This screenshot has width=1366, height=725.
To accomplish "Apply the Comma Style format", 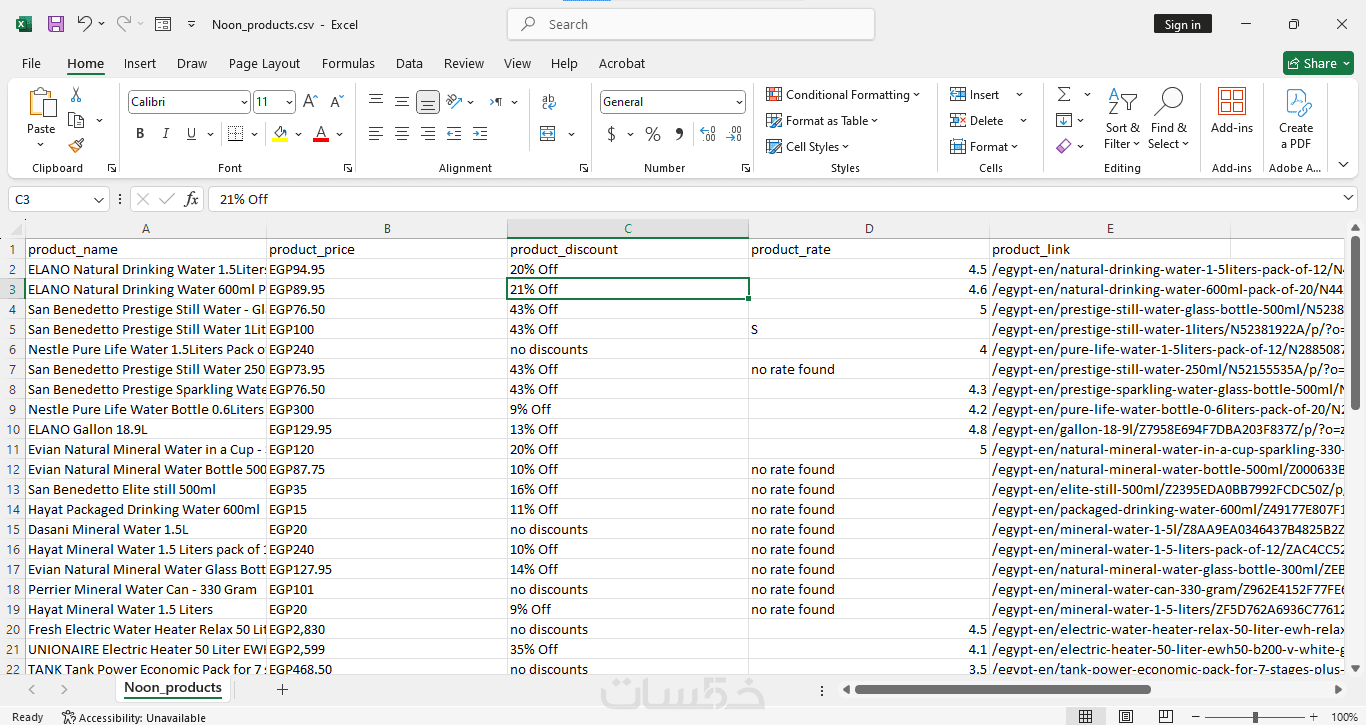I will [x=679, y=134].
